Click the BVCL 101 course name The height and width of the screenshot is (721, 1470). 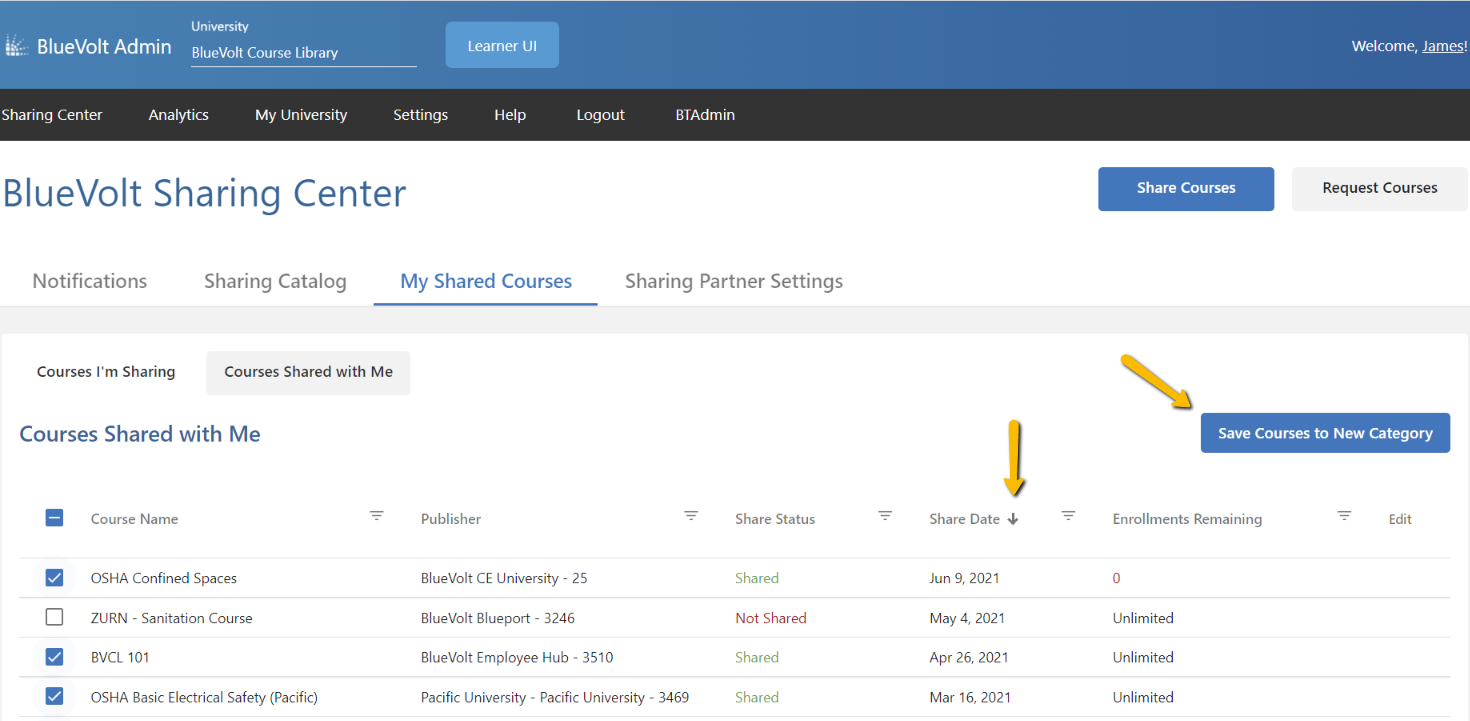(x=120, y=657)
